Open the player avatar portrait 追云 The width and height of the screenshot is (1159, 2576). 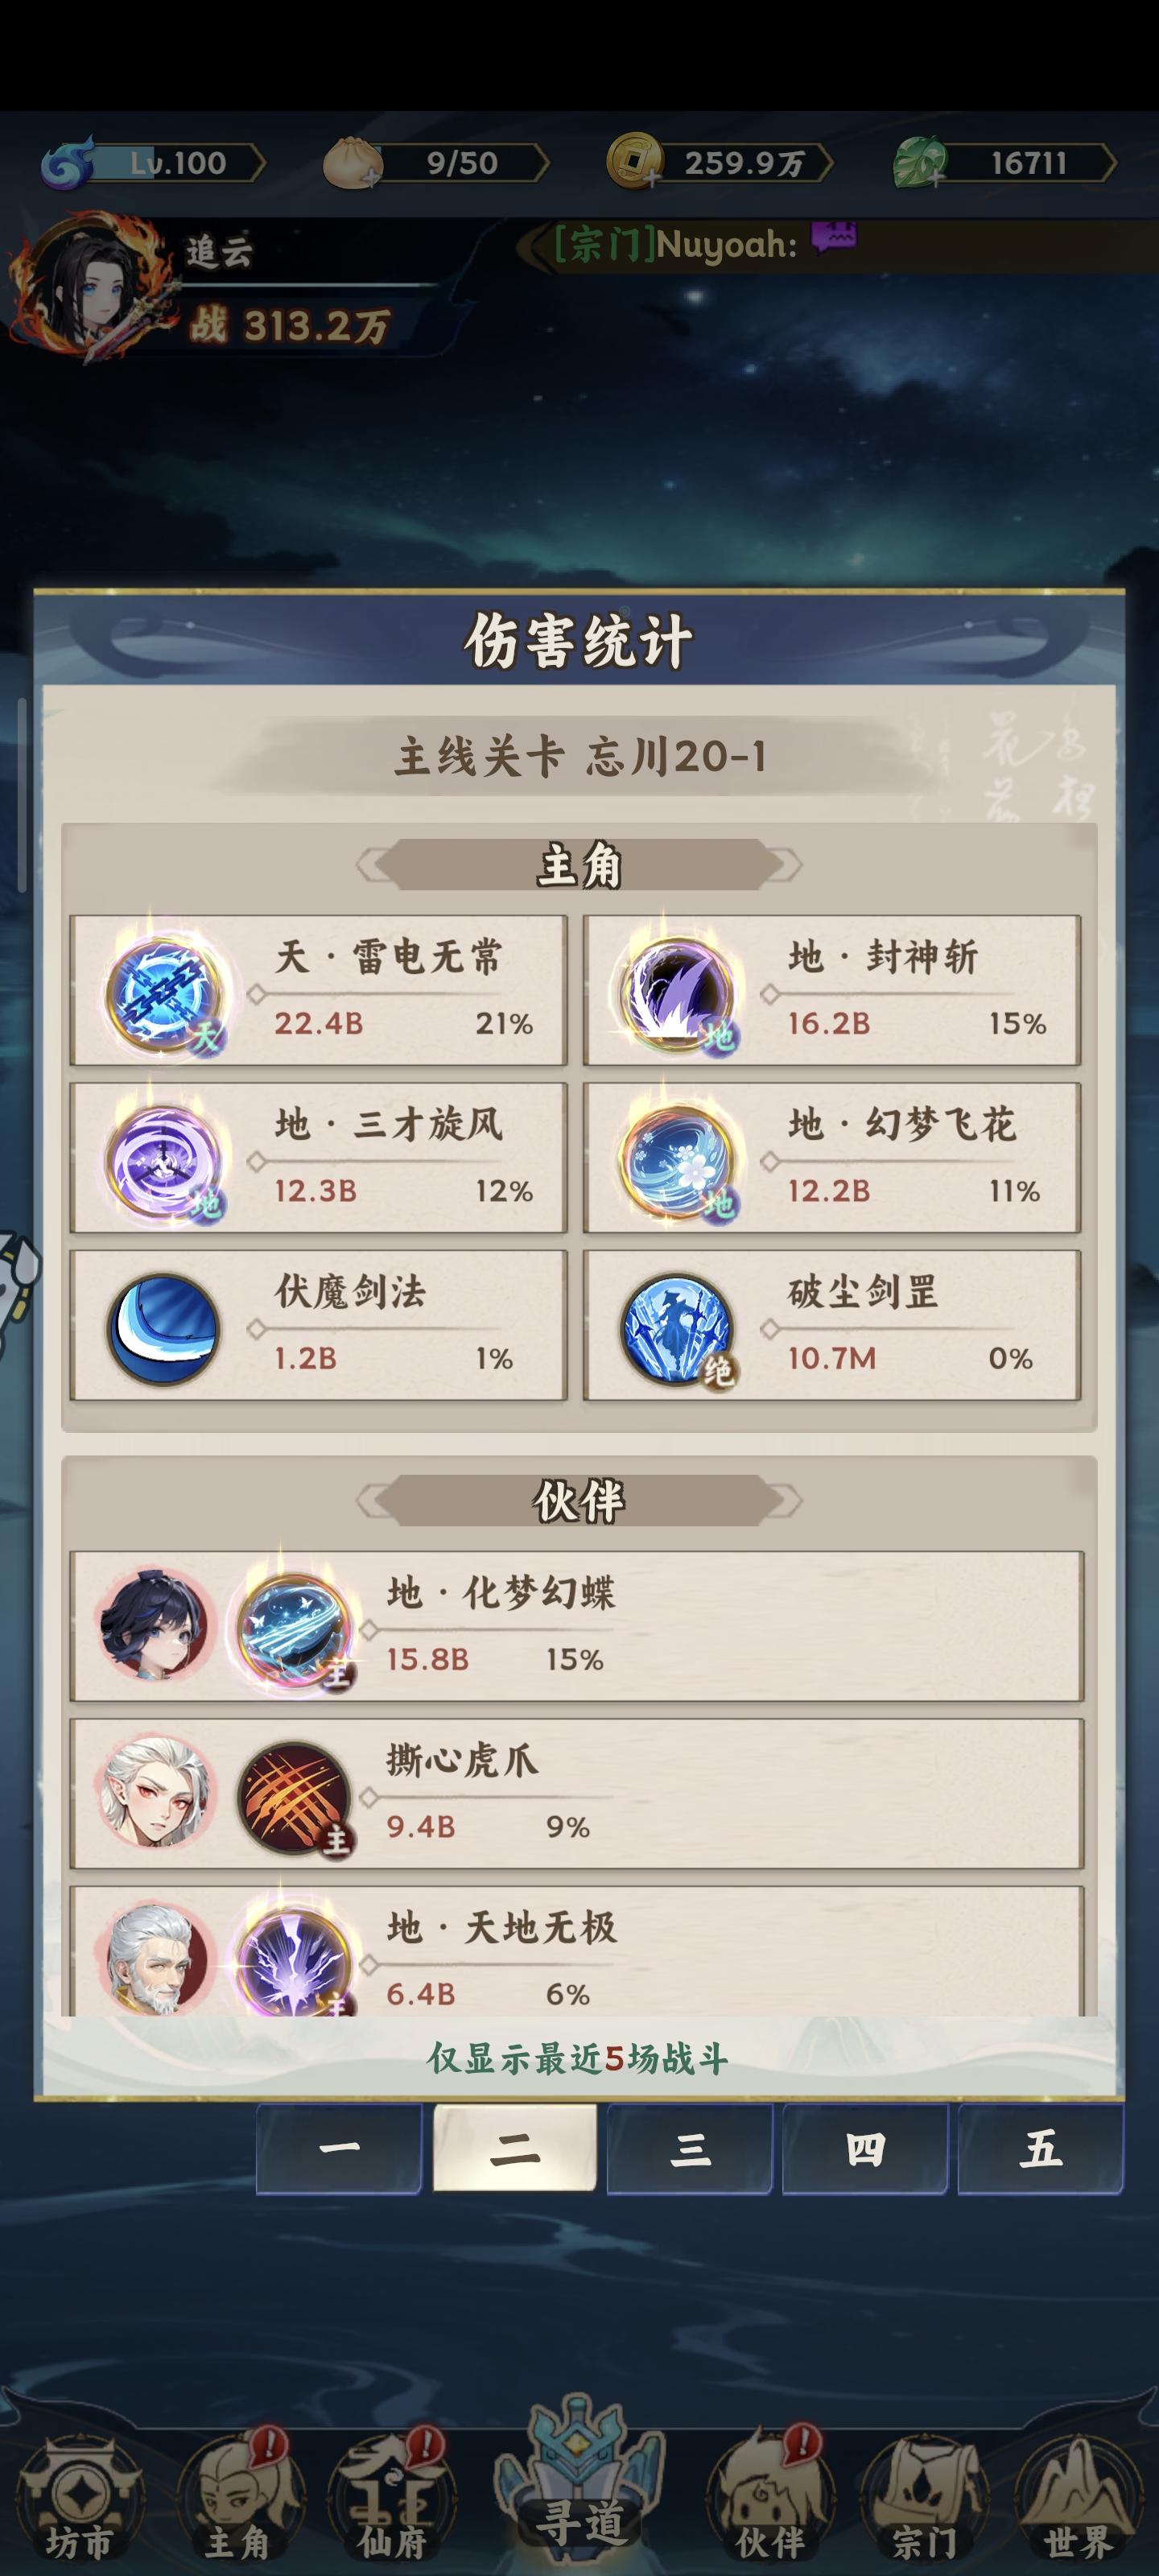tap(92, 286)
